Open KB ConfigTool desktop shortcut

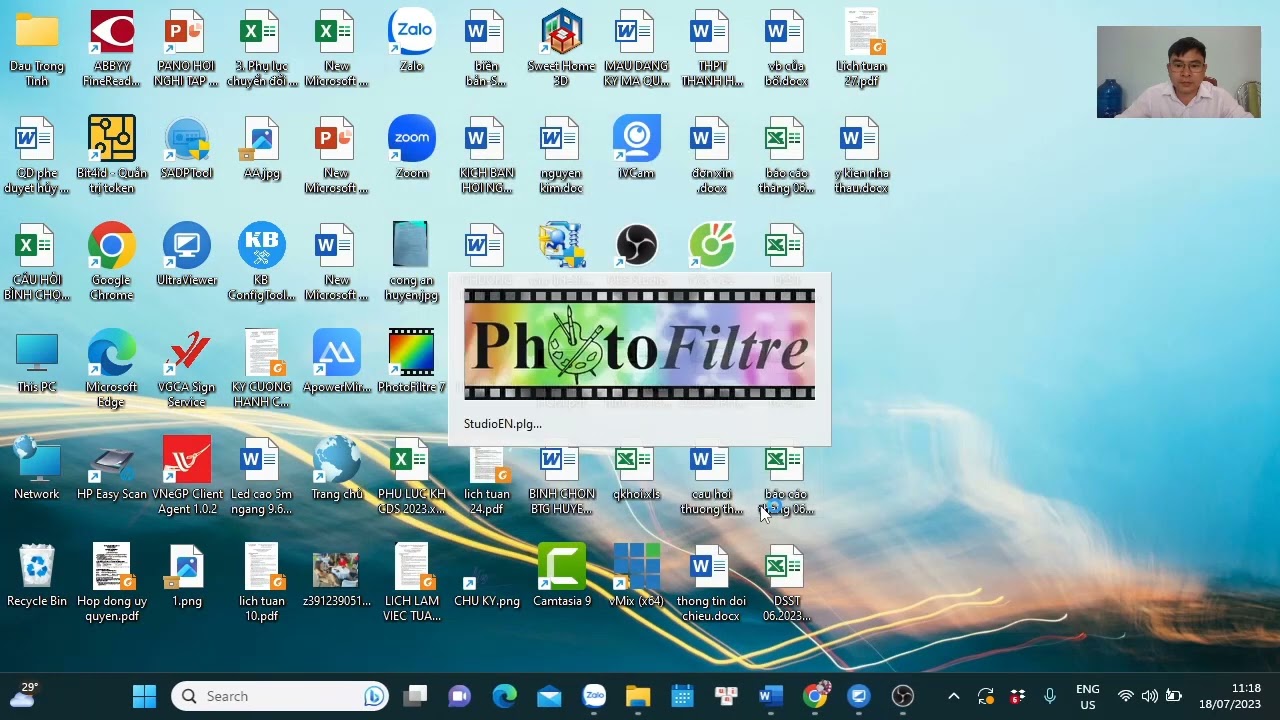point(261,262)
